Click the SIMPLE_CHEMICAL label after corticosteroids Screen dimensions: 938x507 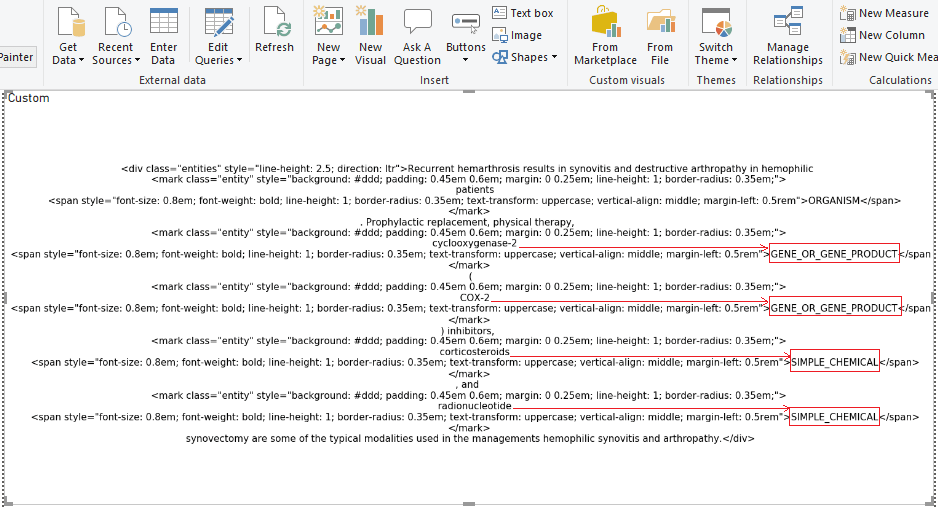pos(835,362)
